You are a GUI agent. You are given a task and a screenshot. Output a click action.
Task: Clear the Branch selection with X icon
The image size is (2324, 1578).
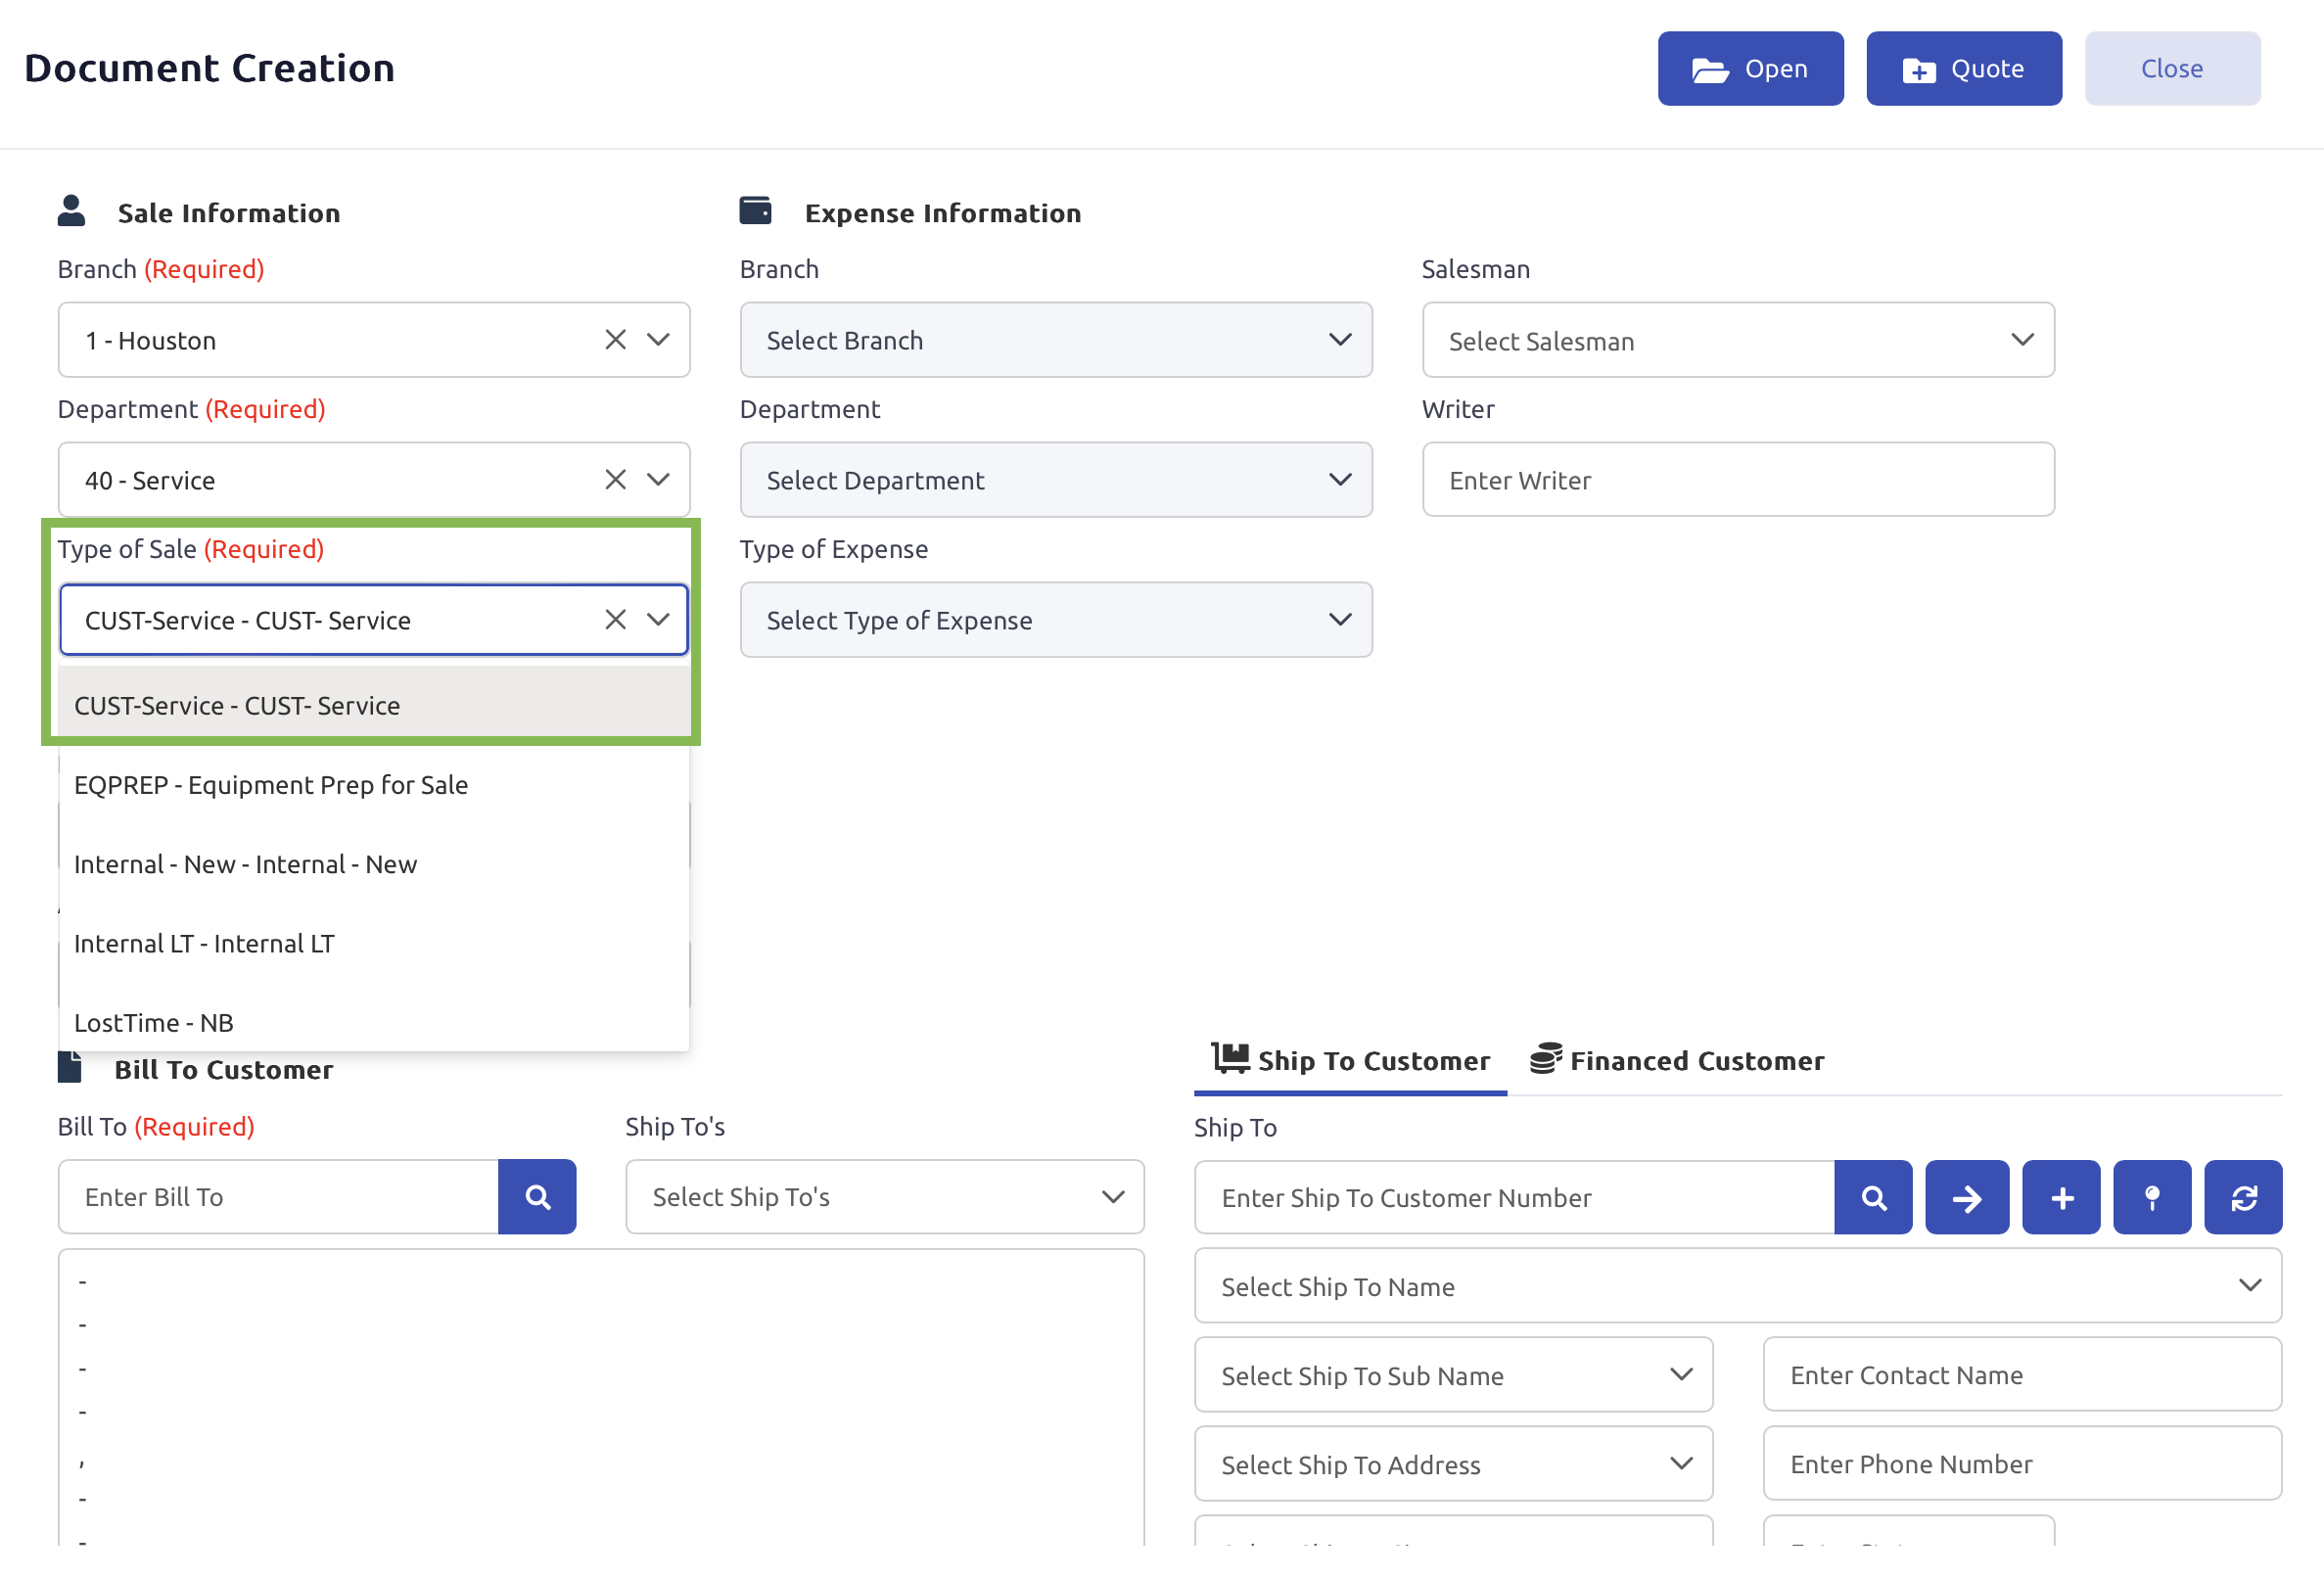pyautogui.click(x=615, y=340)
